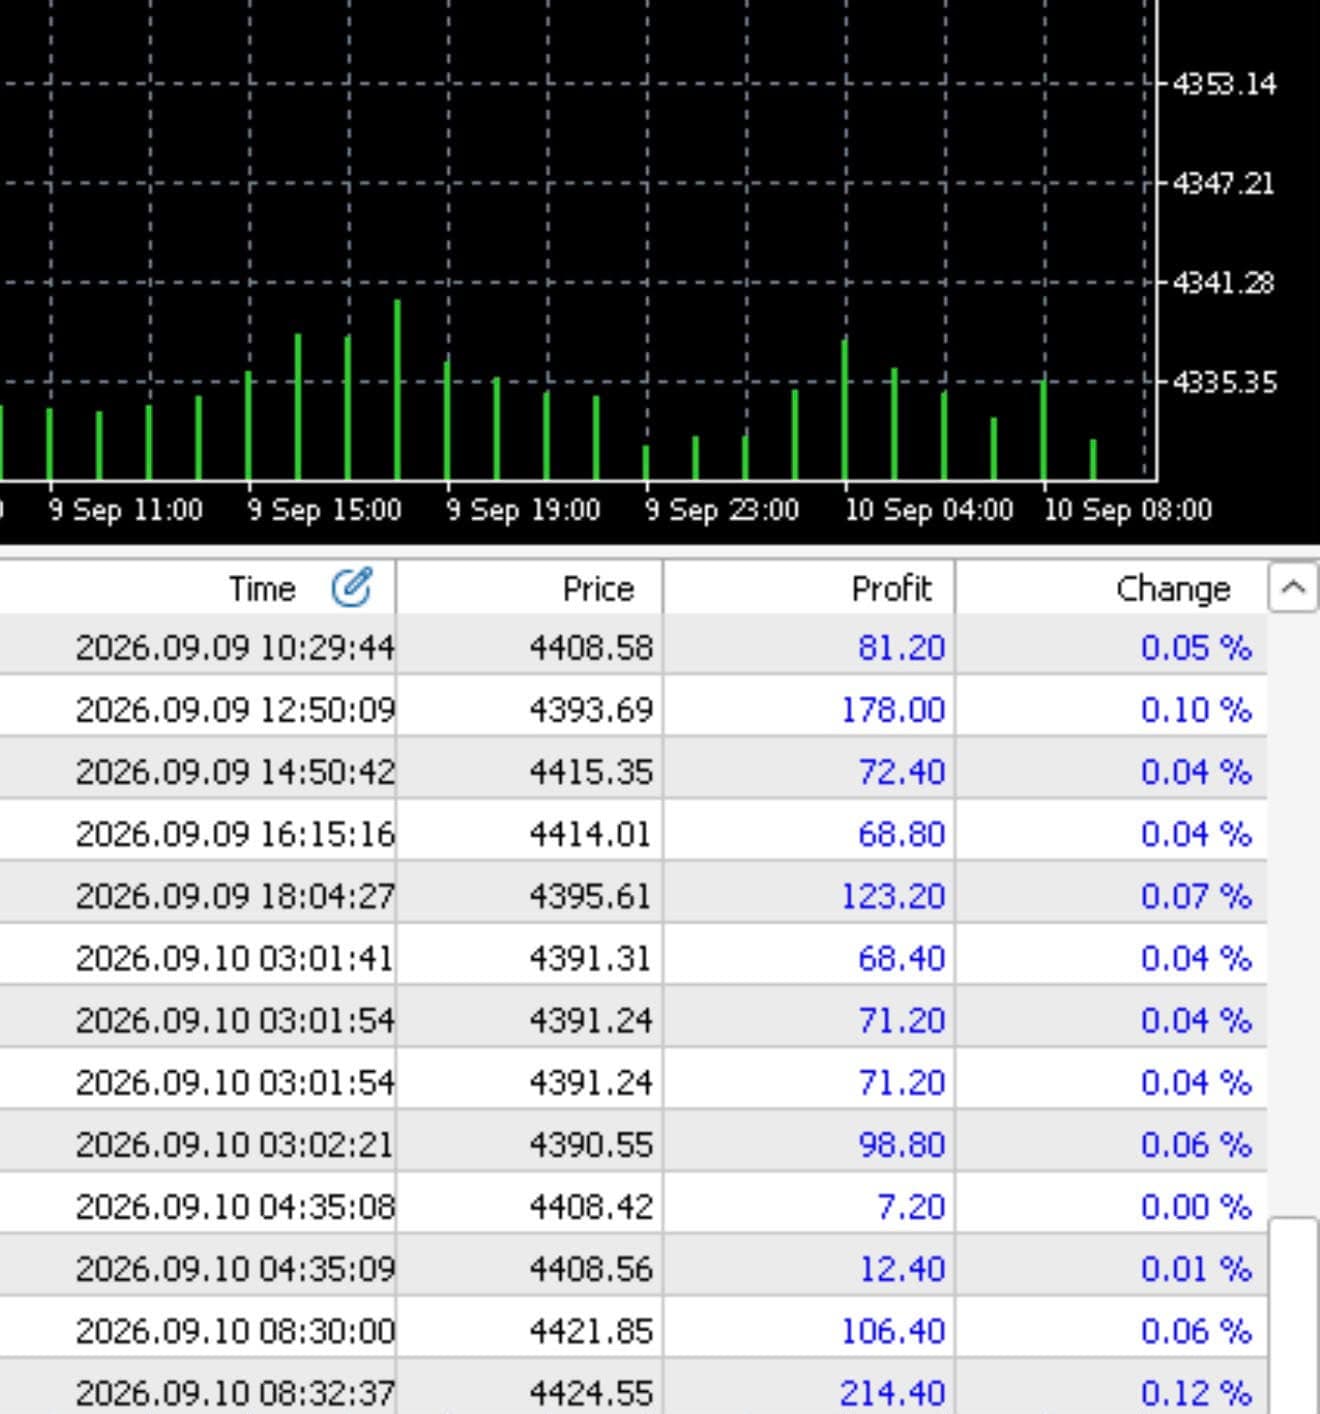1320x1414 pixels.
Task: Click the chart's 9 Sep 15:00 time label
Action: [x=324, y=510]
